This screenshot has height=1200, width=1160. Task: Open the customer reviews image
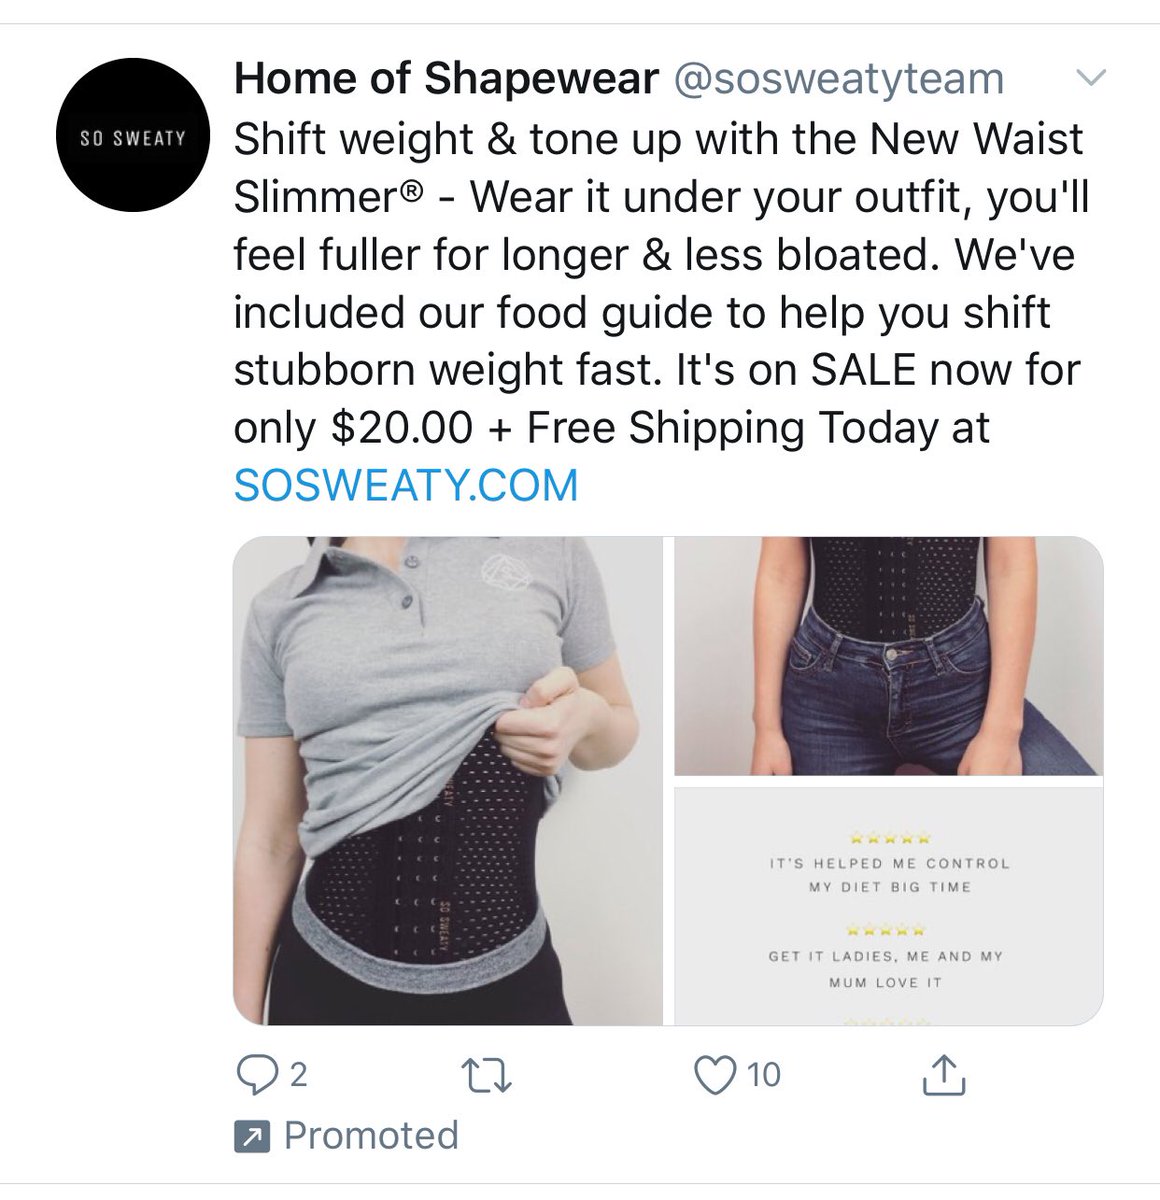[x=889, y=906]
